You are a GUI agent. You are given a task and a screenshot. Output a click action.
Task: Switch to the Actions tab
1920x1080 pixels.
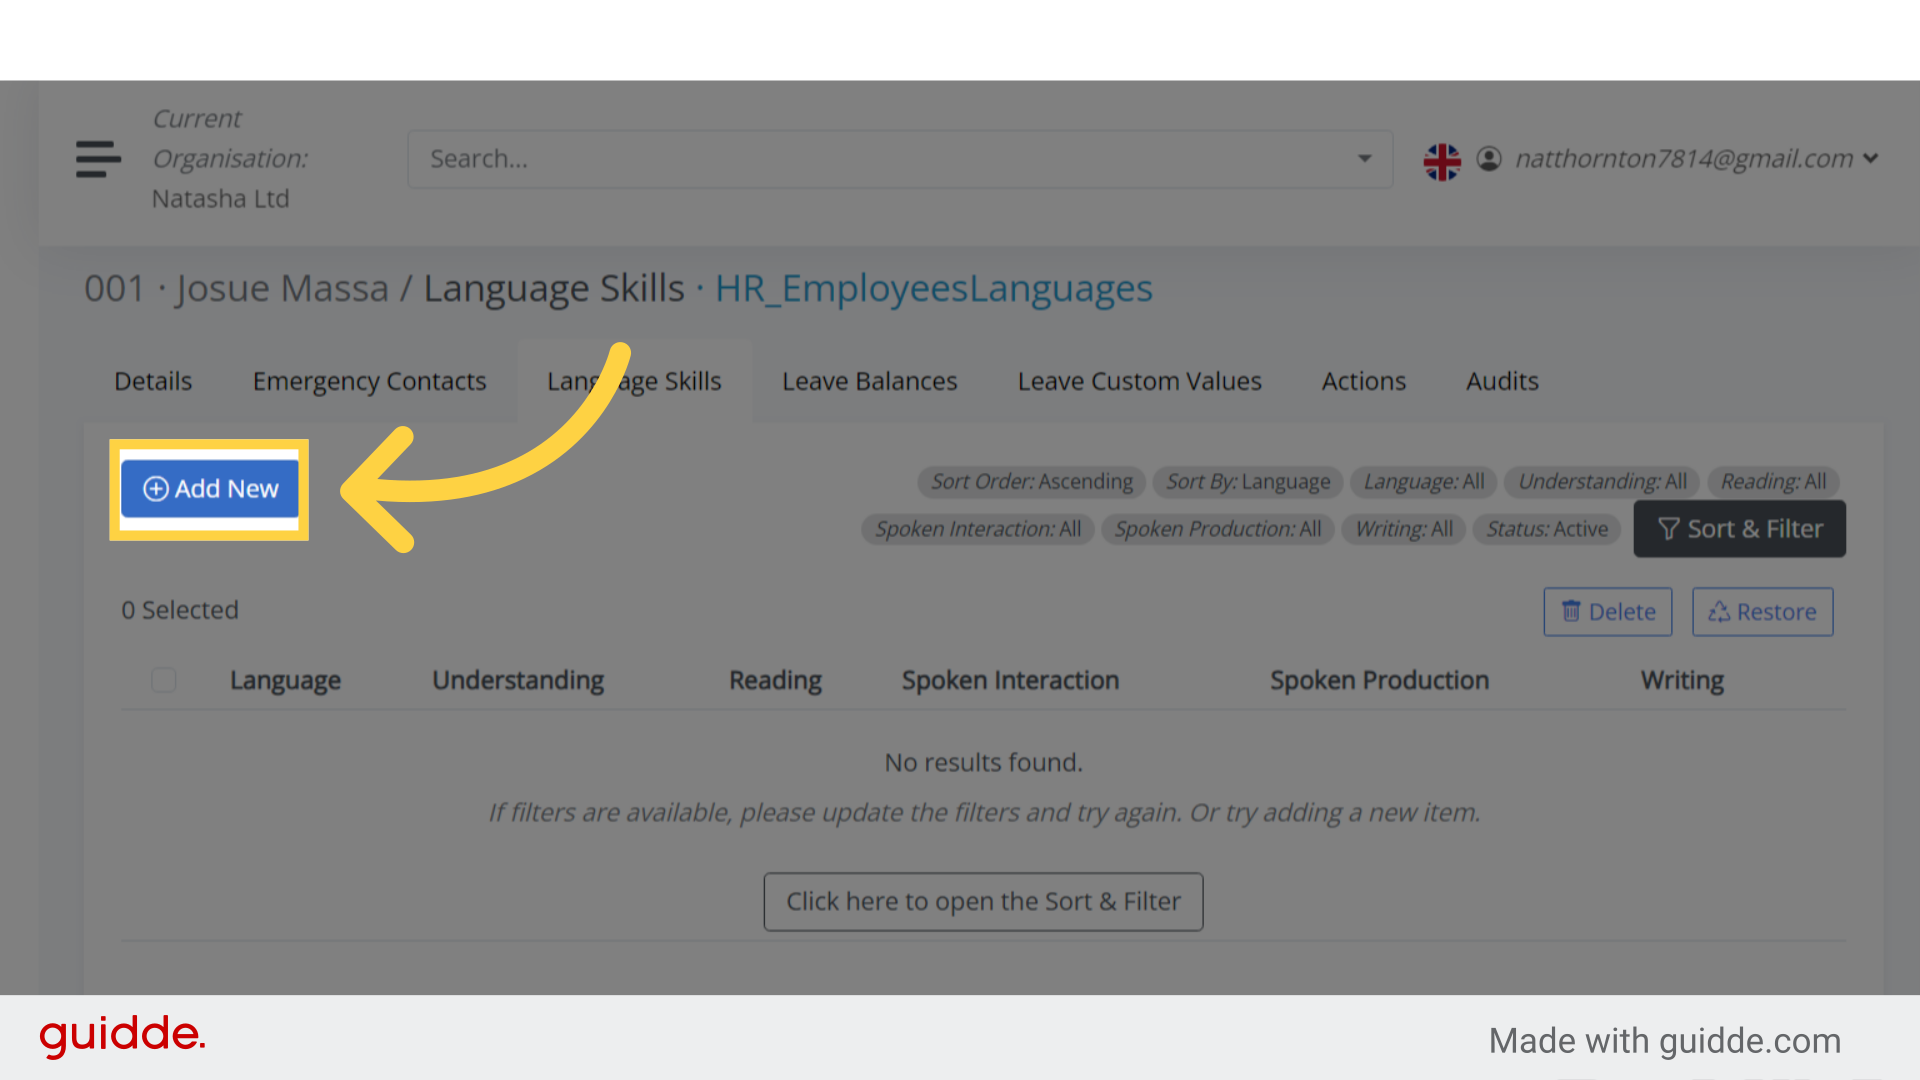[1363, 381]
